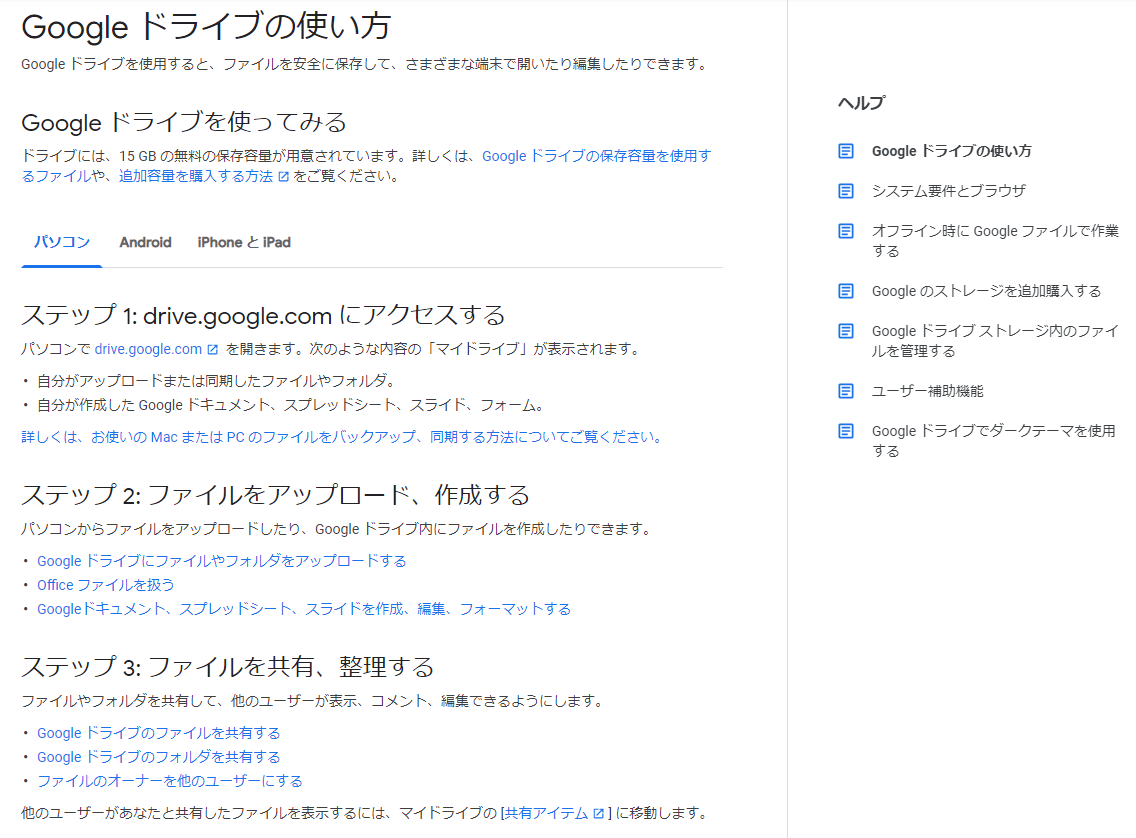
Task: Select the パソコン tab
Action: click(62, 242)
